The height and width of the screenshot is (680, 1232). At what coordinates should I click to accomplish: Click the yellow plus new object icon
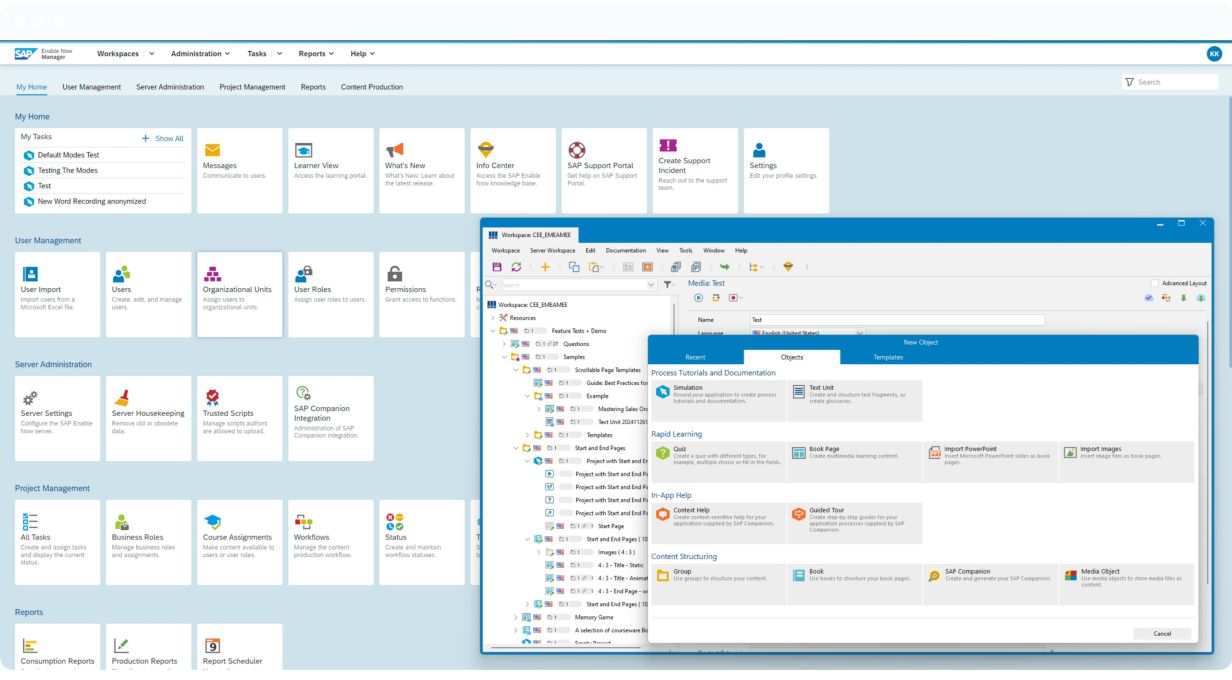(545, 267)
